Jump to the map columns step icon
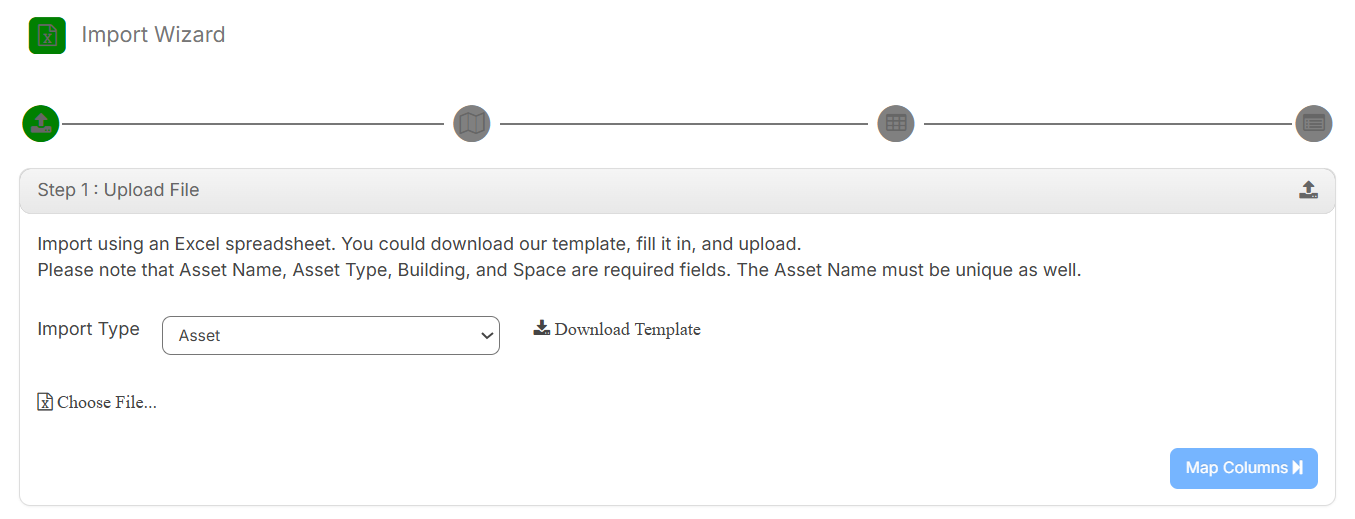 [x=472, y=124]
